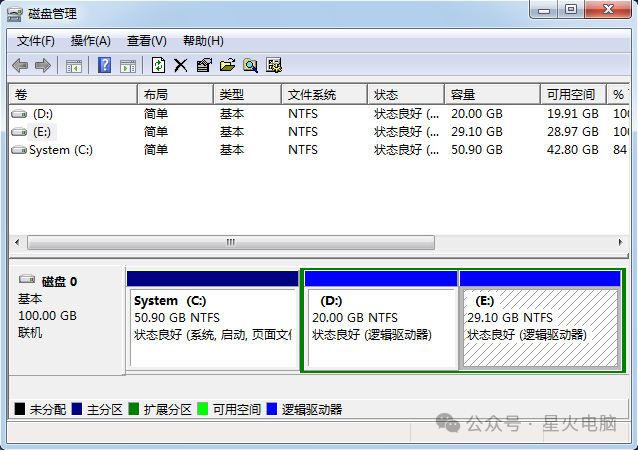The height and width of the screenshot is (450, 638).
Task: Click the magnifier Search toolbar icon
Action: point(250,65)
